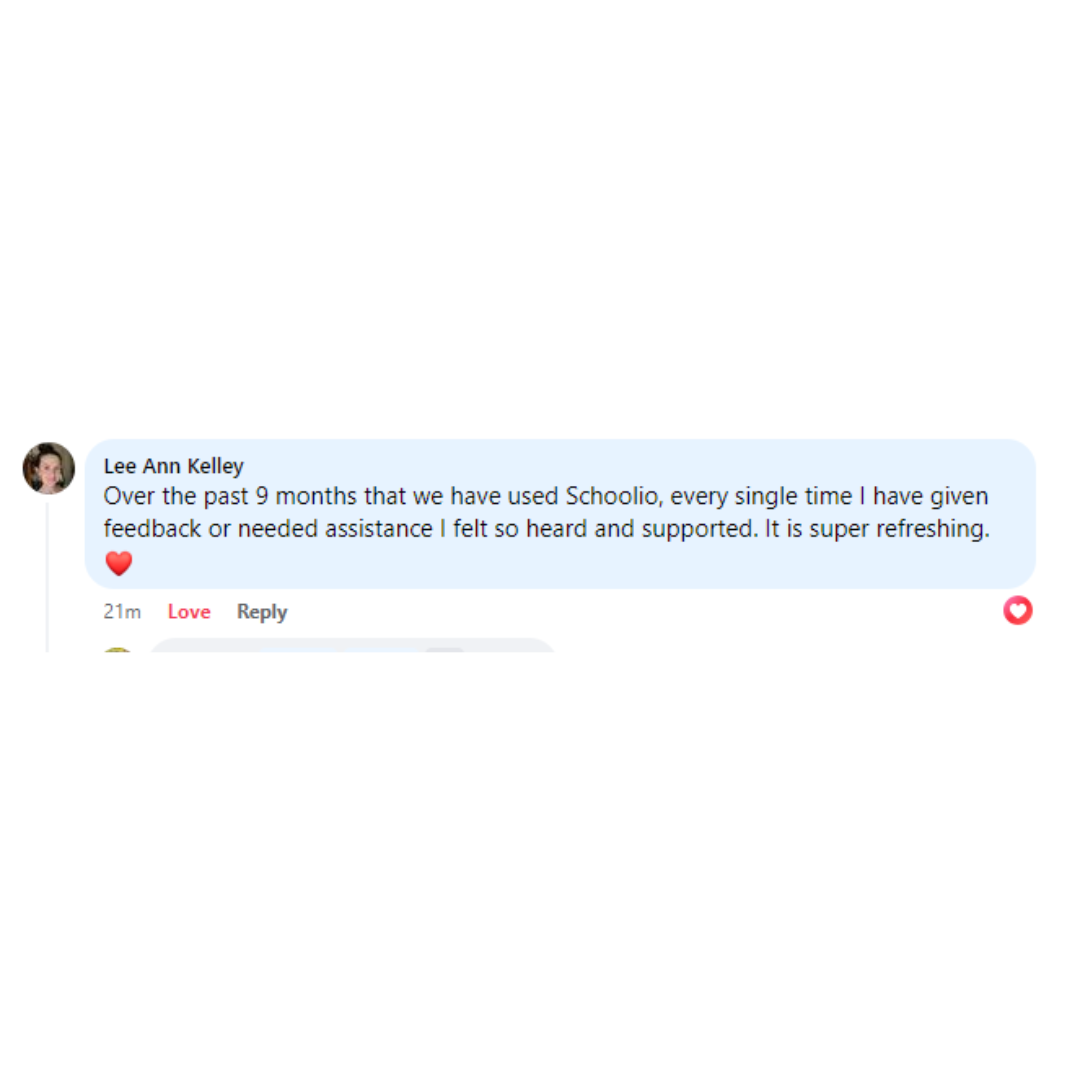Click the heart reaction badge on the comment

pyautogui.click(x=1017, y=610)
